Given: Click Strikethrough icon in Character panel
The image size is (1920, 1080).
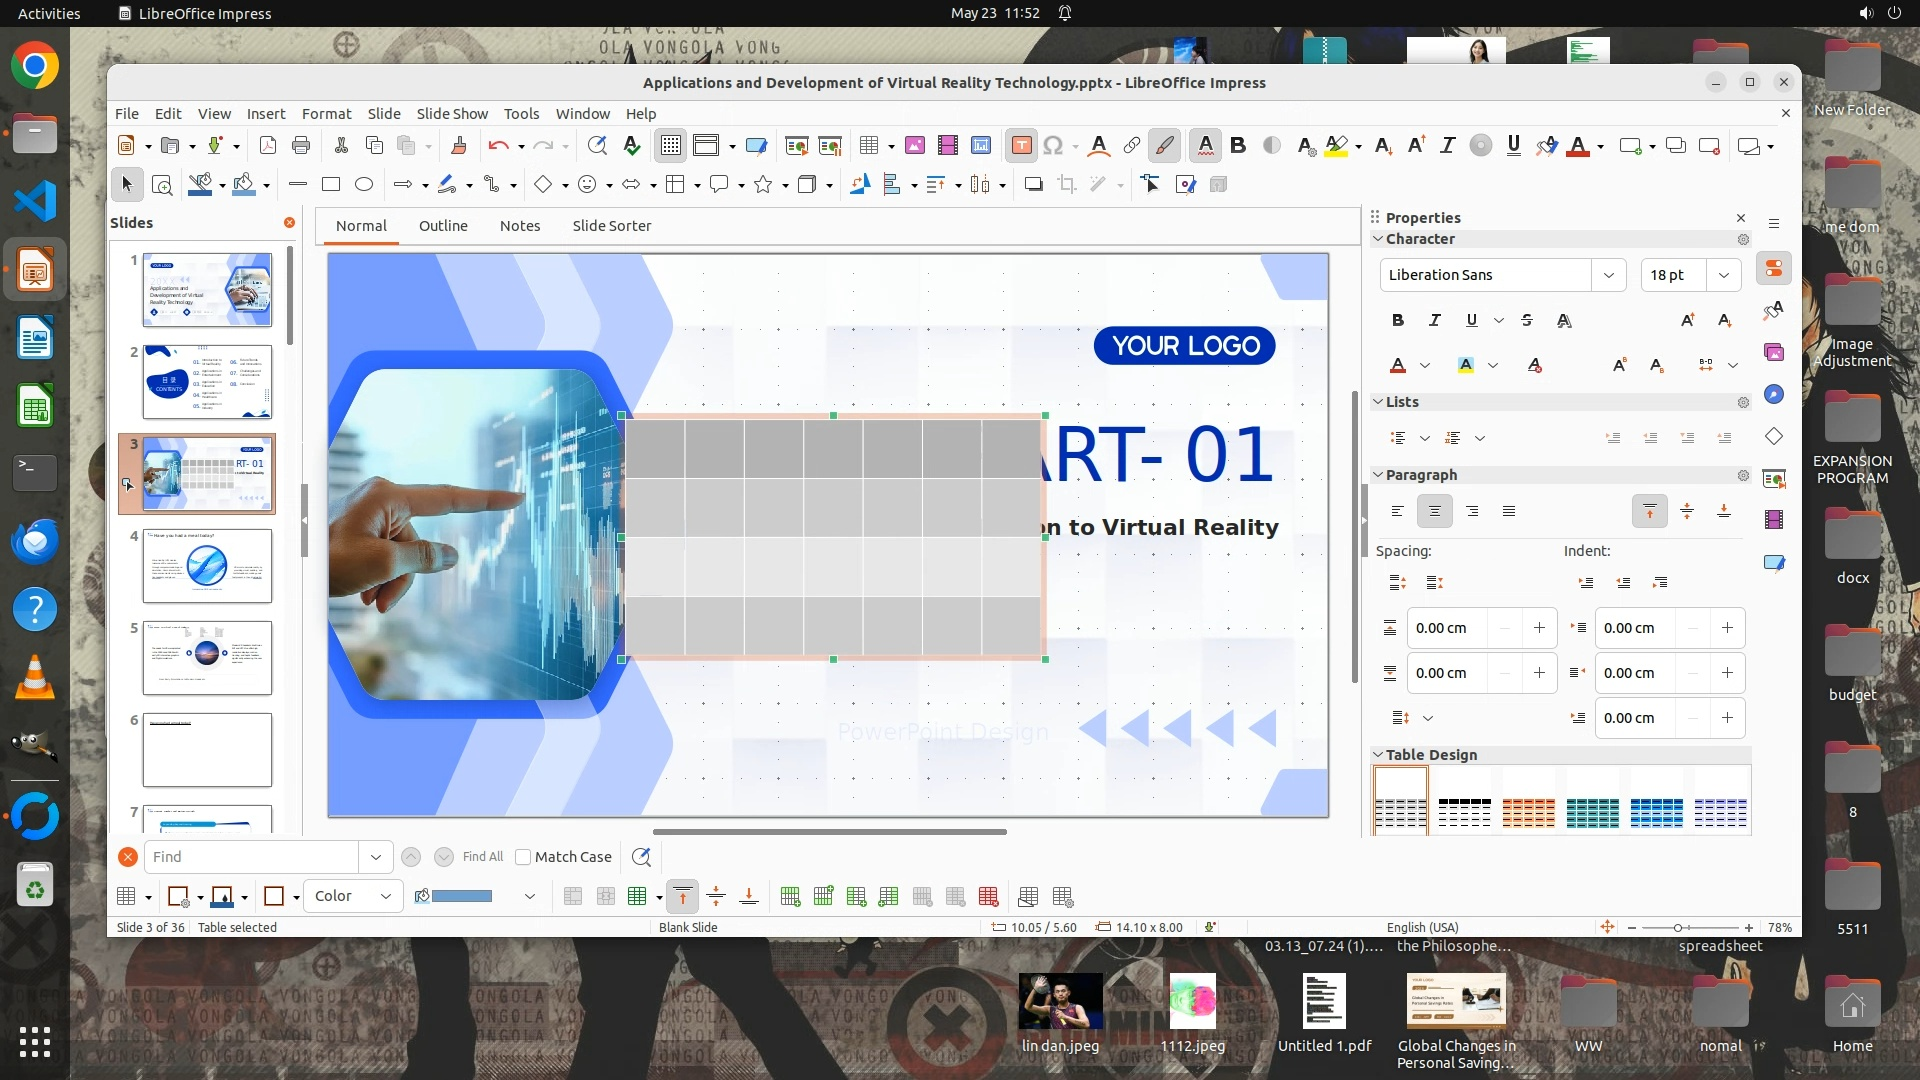Looking at the screenshot, I should [1526, 320].
